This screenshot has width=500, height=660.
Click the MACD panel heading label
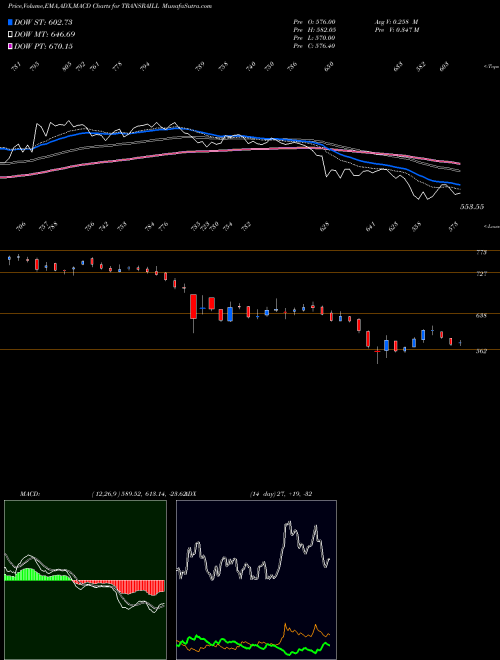click(30, 494)
